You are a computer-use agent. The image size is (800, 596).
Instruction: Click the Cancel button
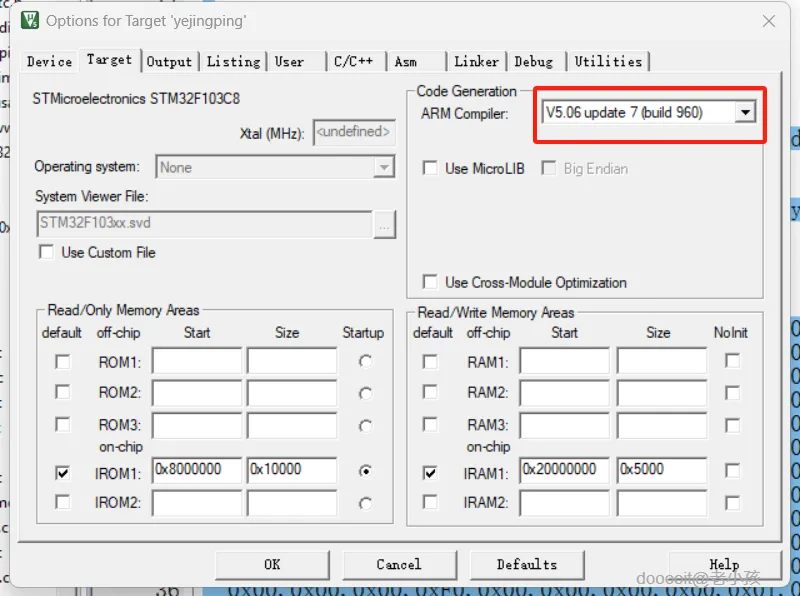tap(399, 564)
